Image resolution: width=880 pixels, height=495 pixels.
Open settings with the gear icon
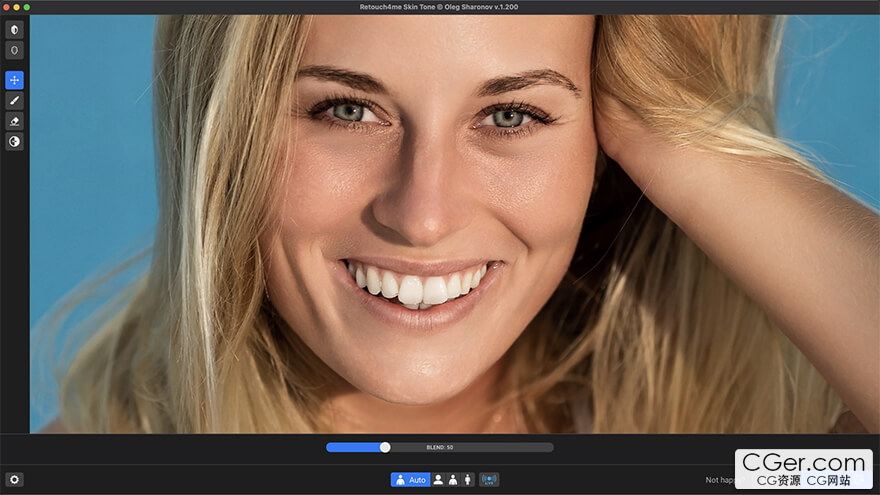pos(14,480)
